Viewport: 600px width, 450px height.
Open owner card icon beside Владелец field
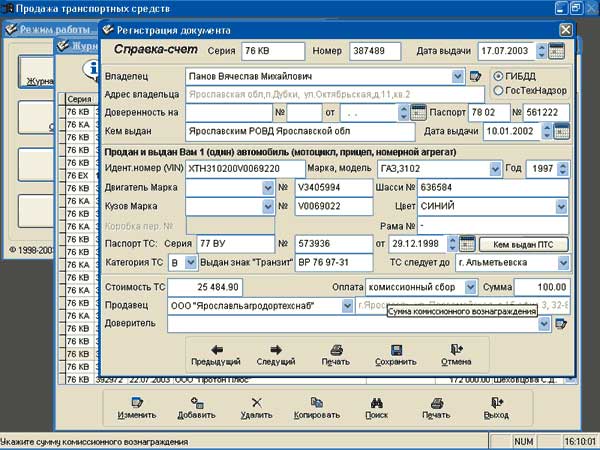(x=475, y=76)
